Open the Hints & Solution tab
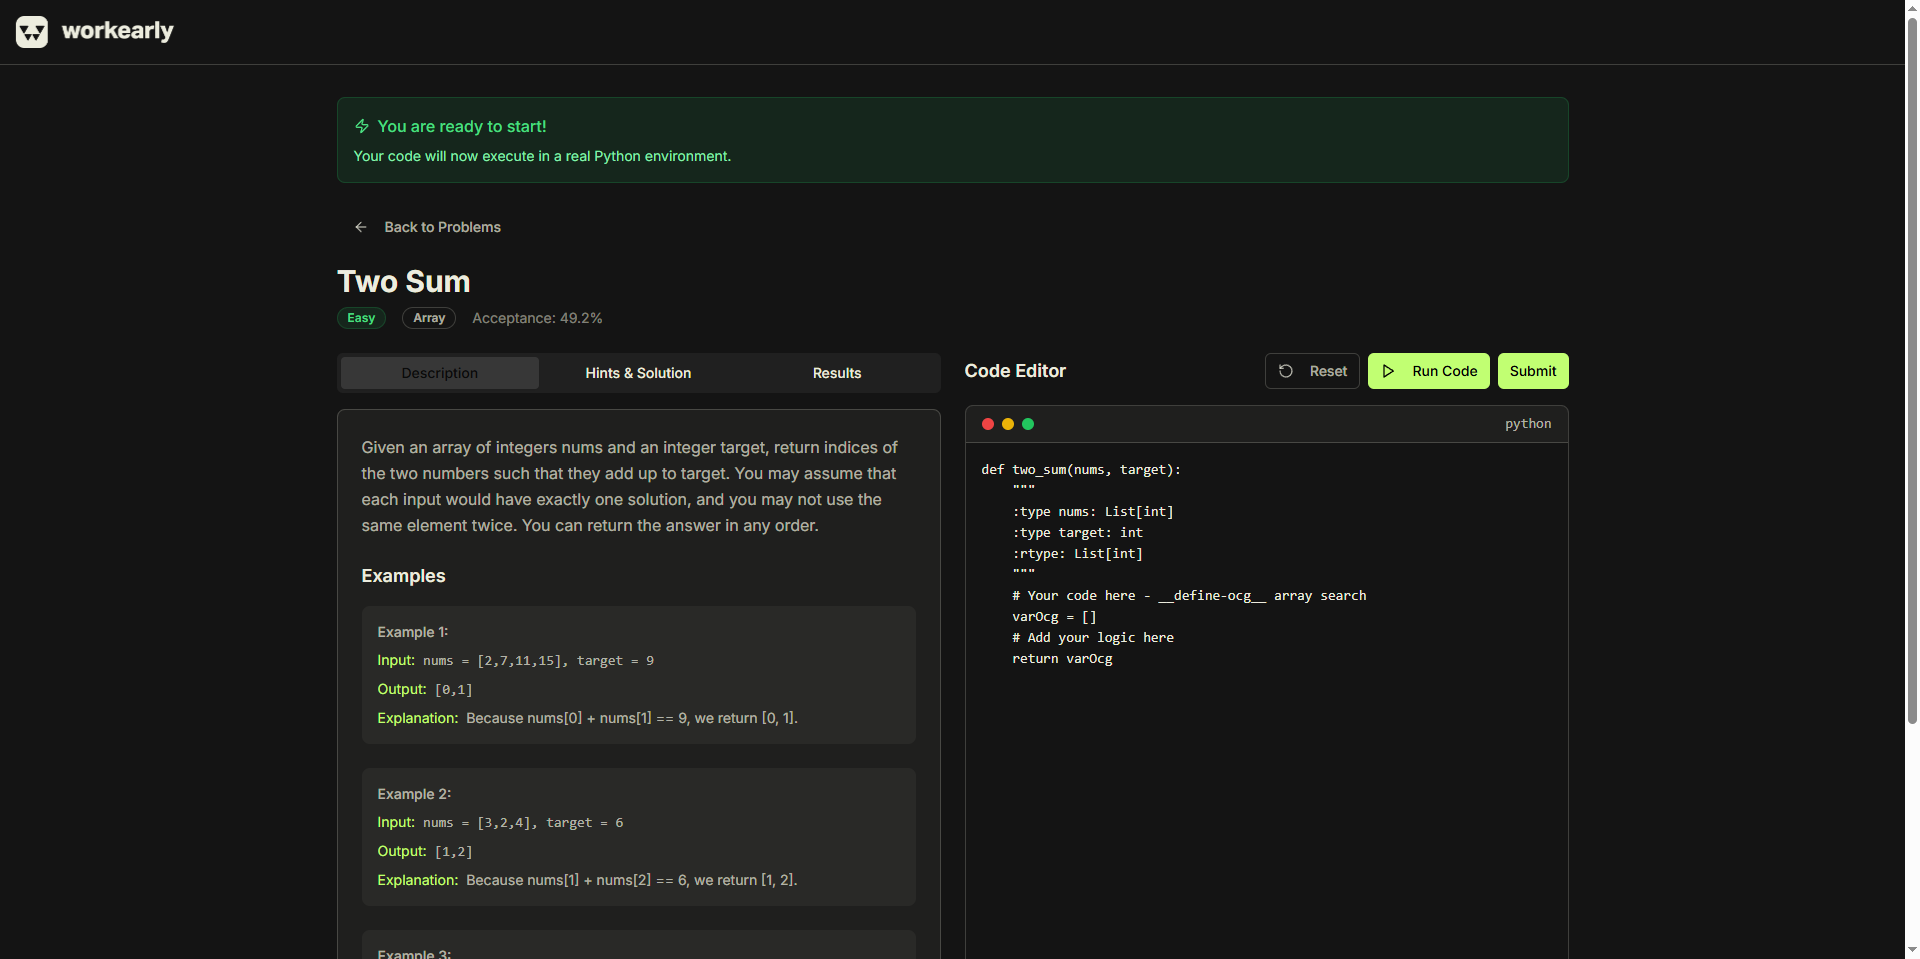The height and width of the screenshot is (959, 1920). (x=638, y=373)
